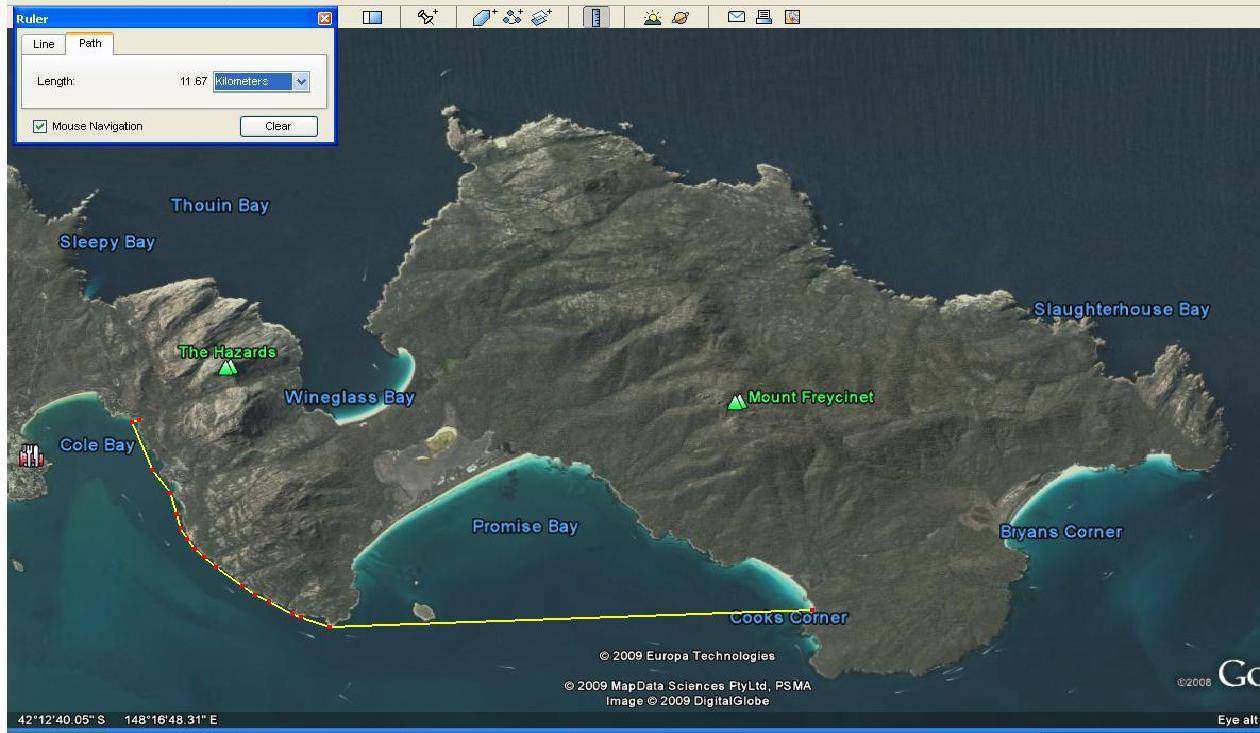Switch to the Line tab

click(x=44, y=44)
